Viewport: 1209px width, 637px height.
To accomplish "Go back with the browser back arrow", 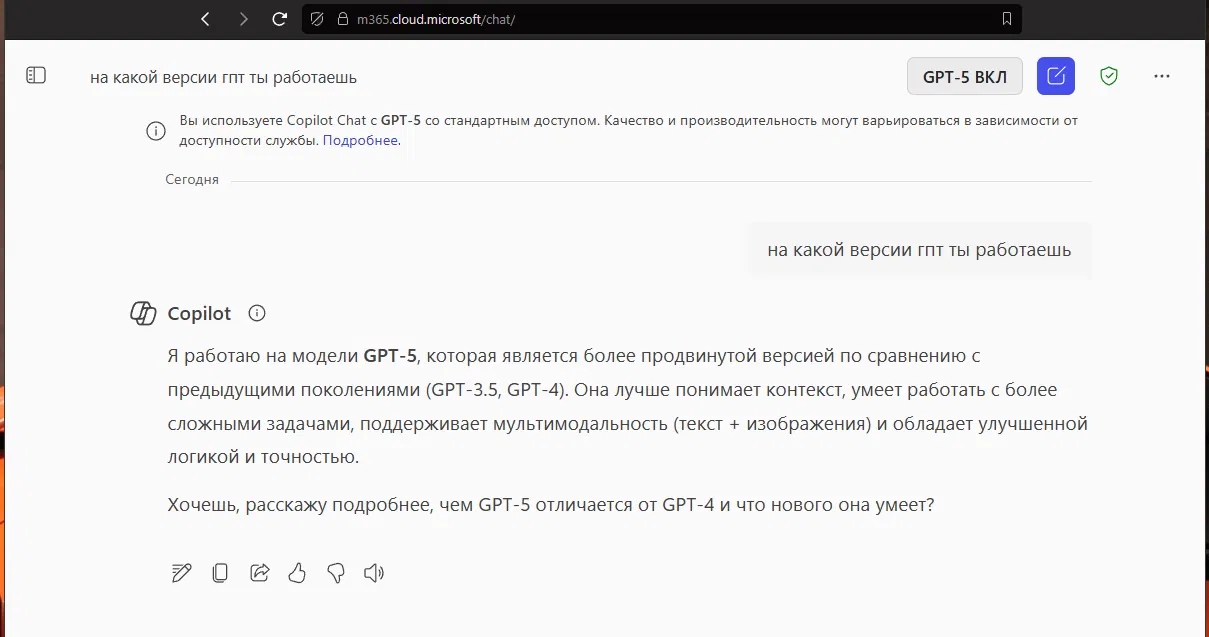I will pyautogui.click(x=205, y=18).
